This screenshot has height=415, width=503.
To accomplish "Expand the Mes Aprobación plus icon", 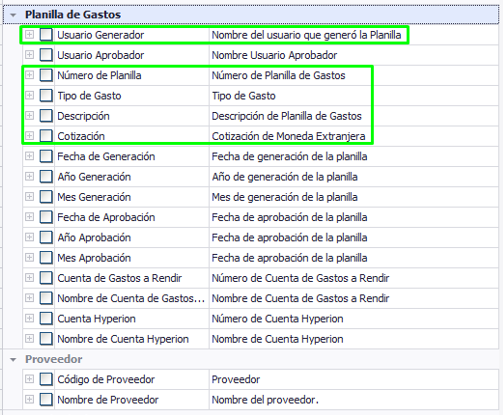I will pos(29,258).
